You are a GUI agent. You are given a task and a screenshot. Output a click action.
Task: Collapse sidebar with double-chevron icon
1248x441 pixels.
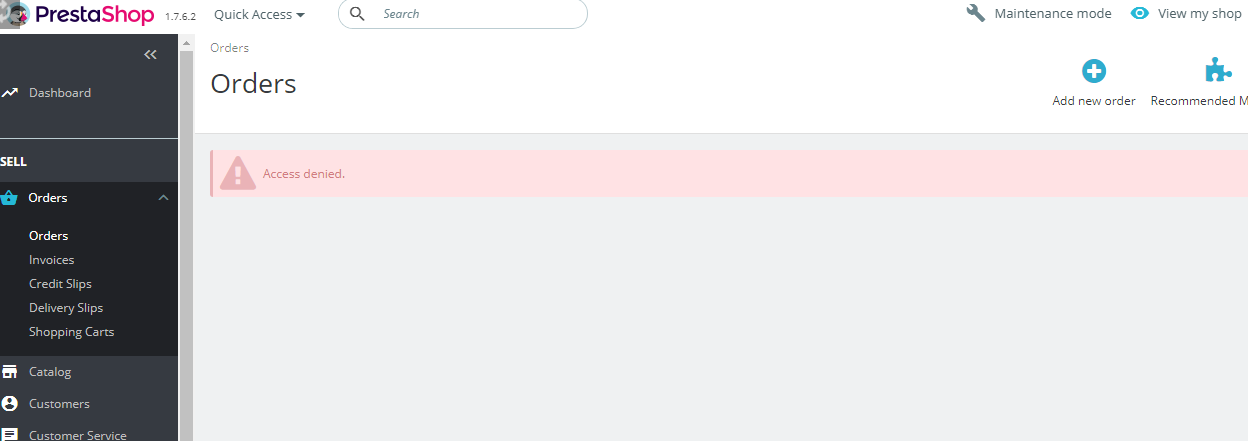[150, 55]
